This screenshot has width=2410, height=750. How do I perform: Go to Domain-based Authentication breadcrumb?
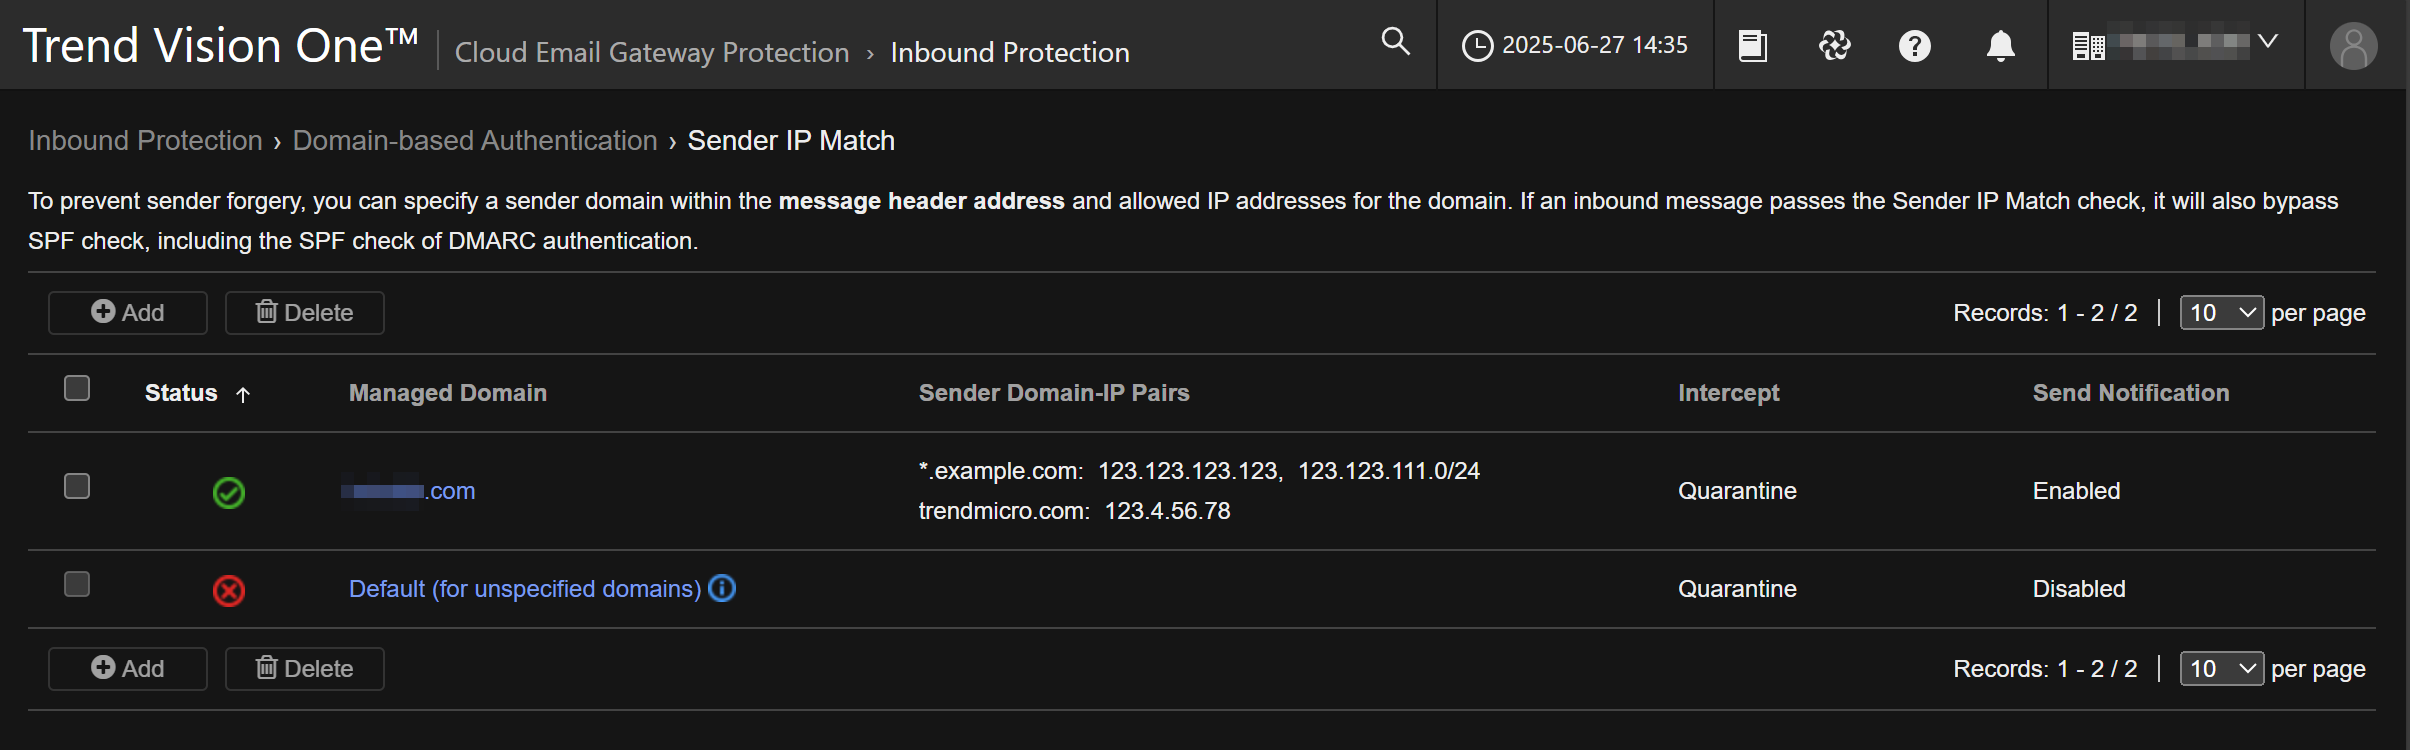pos(475,141)
